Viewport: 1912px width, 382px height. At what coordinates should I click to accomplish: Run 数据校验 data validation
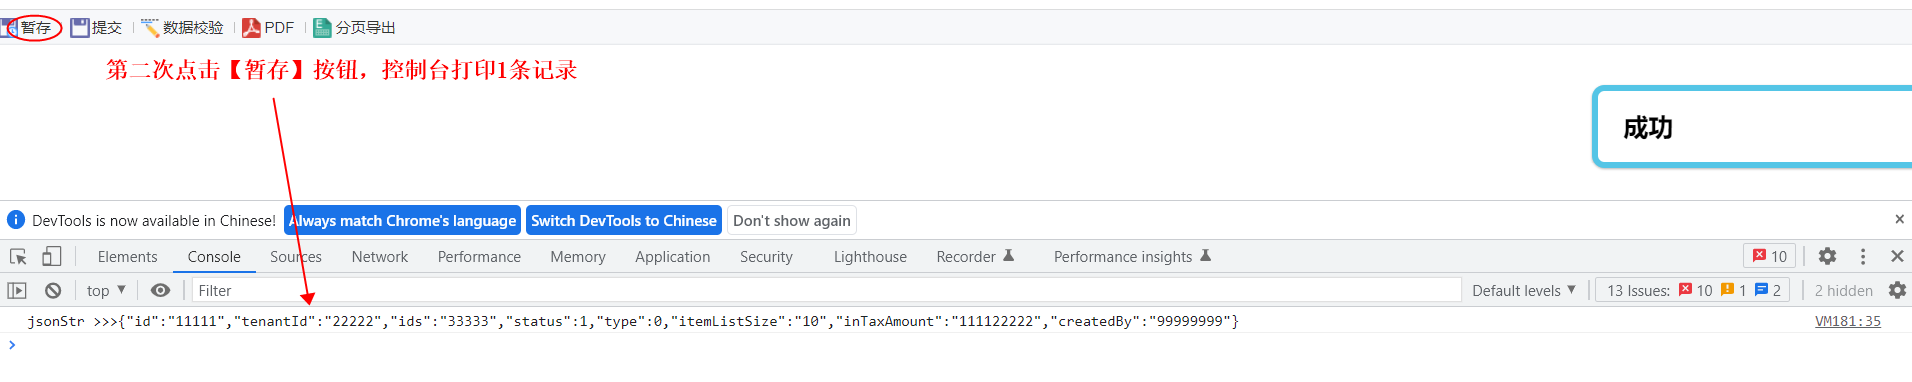point(182,27)
